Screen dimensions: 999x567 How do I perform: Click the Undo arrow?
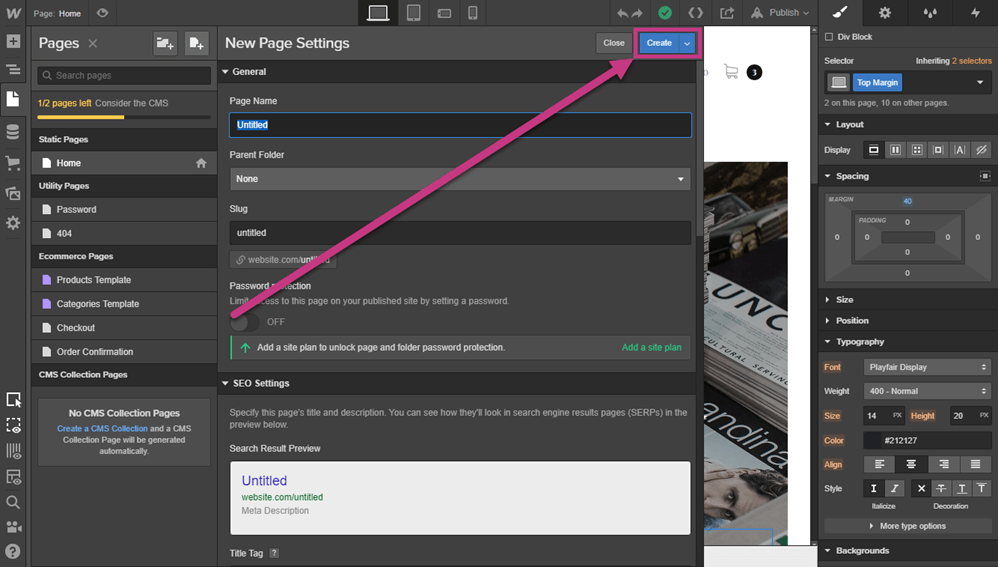(622, 13)
